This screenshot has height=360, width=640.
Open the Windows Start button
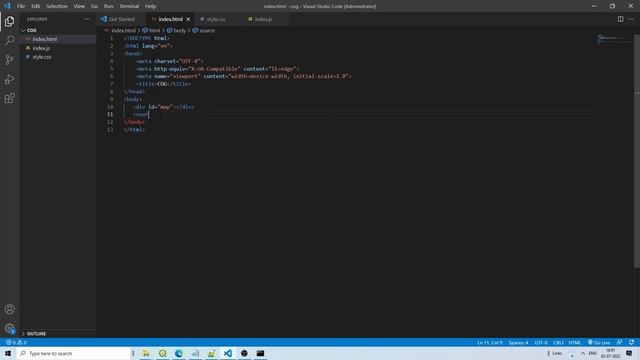(8, 353)
